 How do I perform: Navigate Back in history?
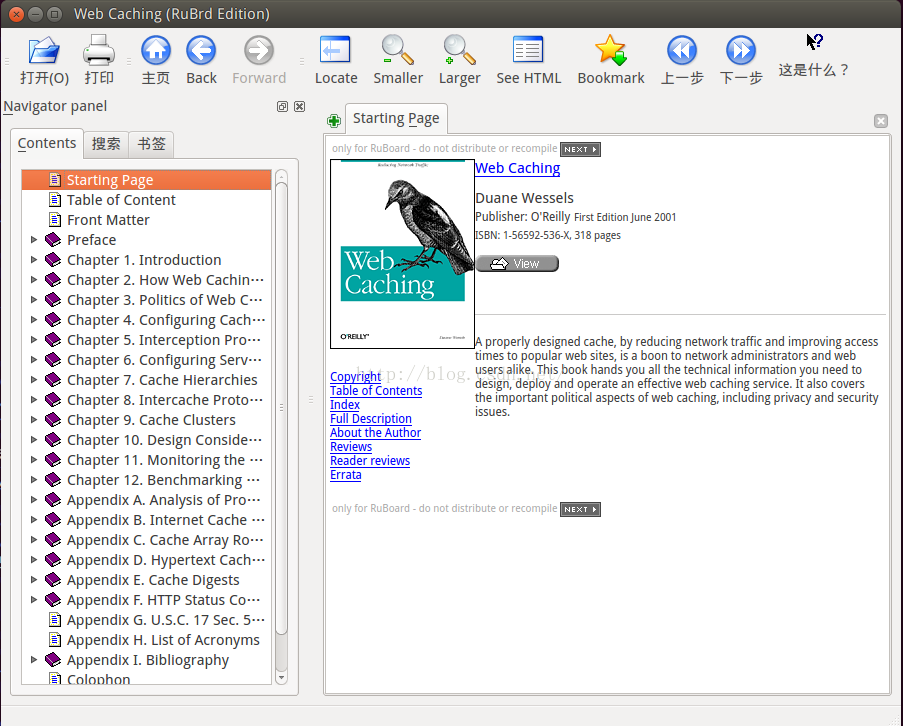point(201,60)
